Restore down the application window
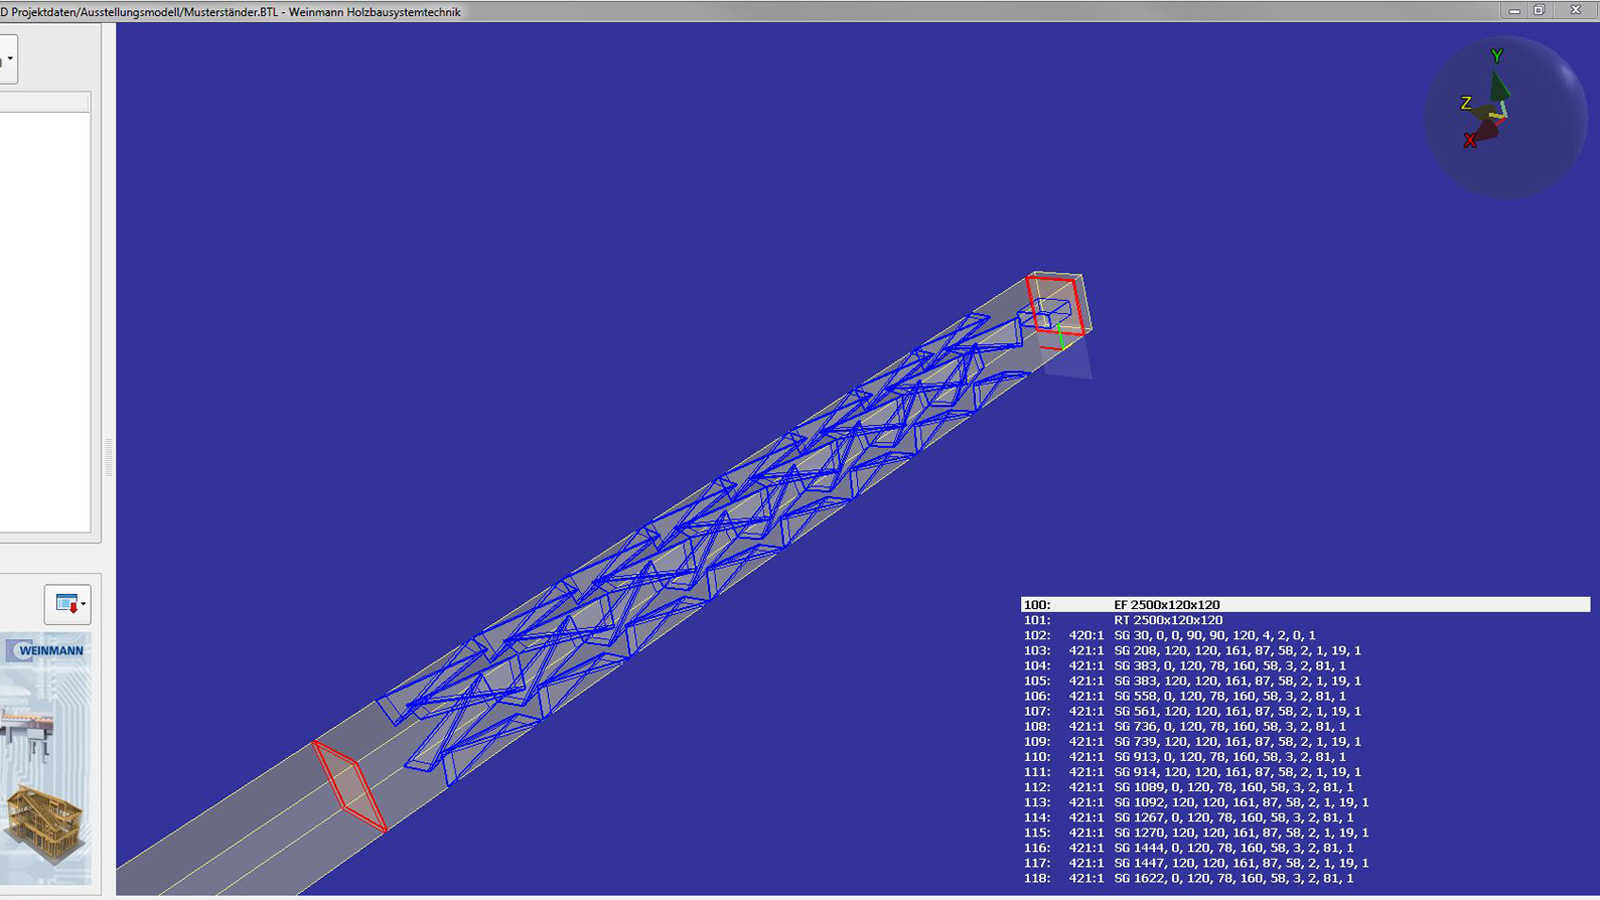The image size is (1600, 900). pyautogui.click(x=1539, y=11)
